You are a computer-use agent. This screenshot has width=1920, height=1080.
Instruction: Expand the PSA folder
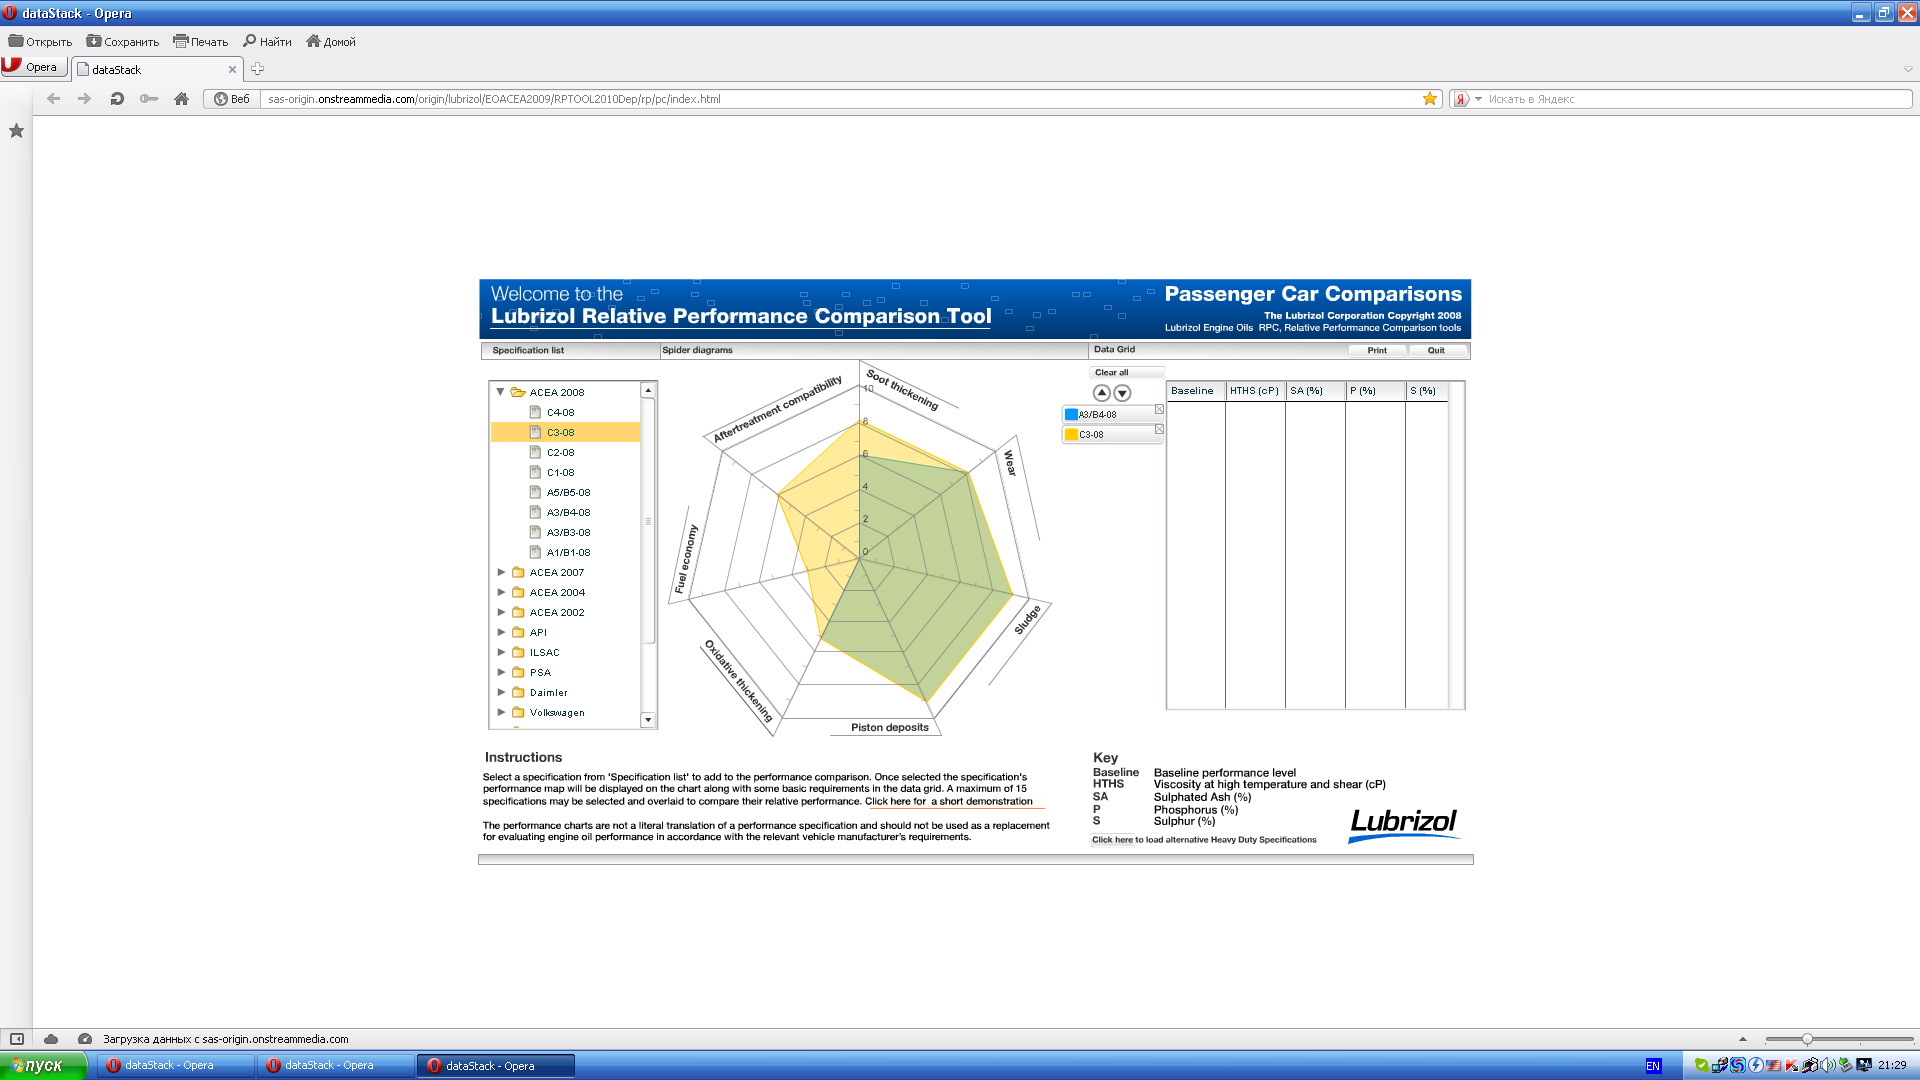pyautogui.click(x=501, y=672)
